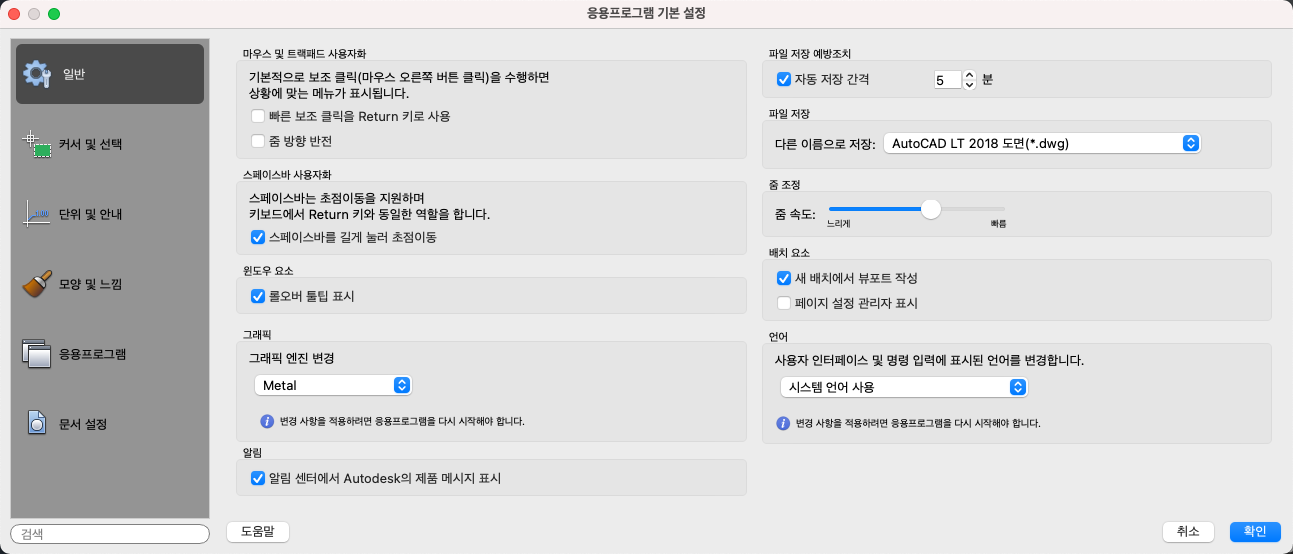The height and width of the screenshot is (554, 1293).
Task: Open the 단위 및 안내 ruler icon
Action: (x=37, y=214)
